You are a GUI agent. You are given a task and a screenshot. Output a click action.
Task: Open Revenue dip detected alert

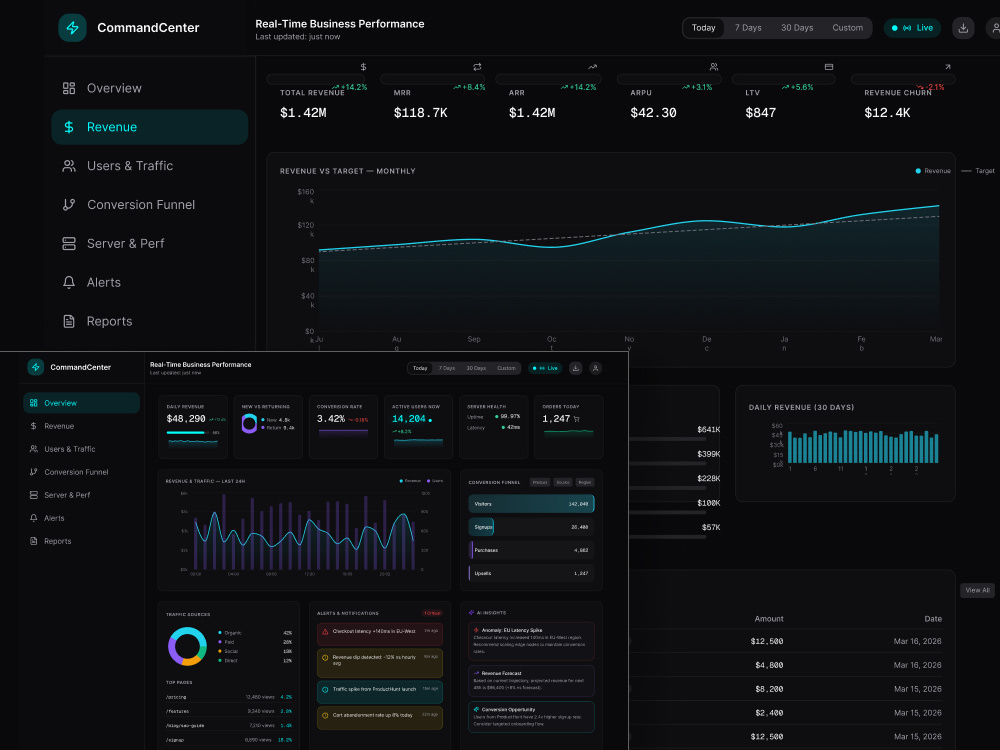(380, 661)
